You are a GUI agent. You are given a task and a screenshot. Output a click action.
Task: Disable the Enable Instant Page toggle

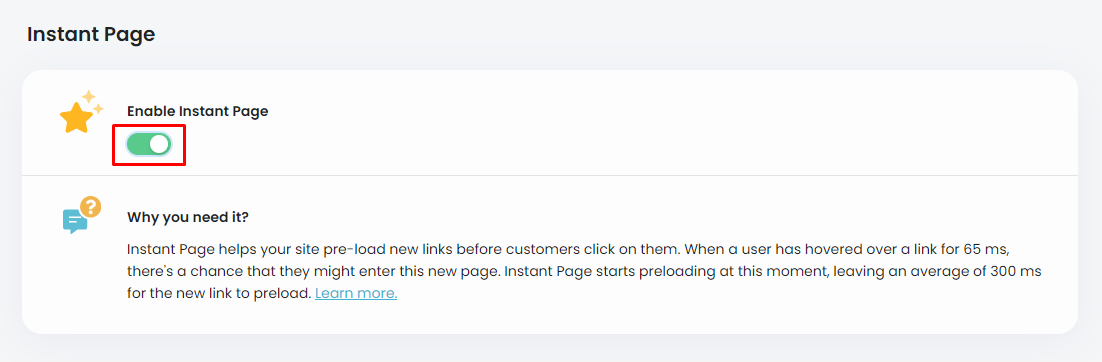coord(149,144)
